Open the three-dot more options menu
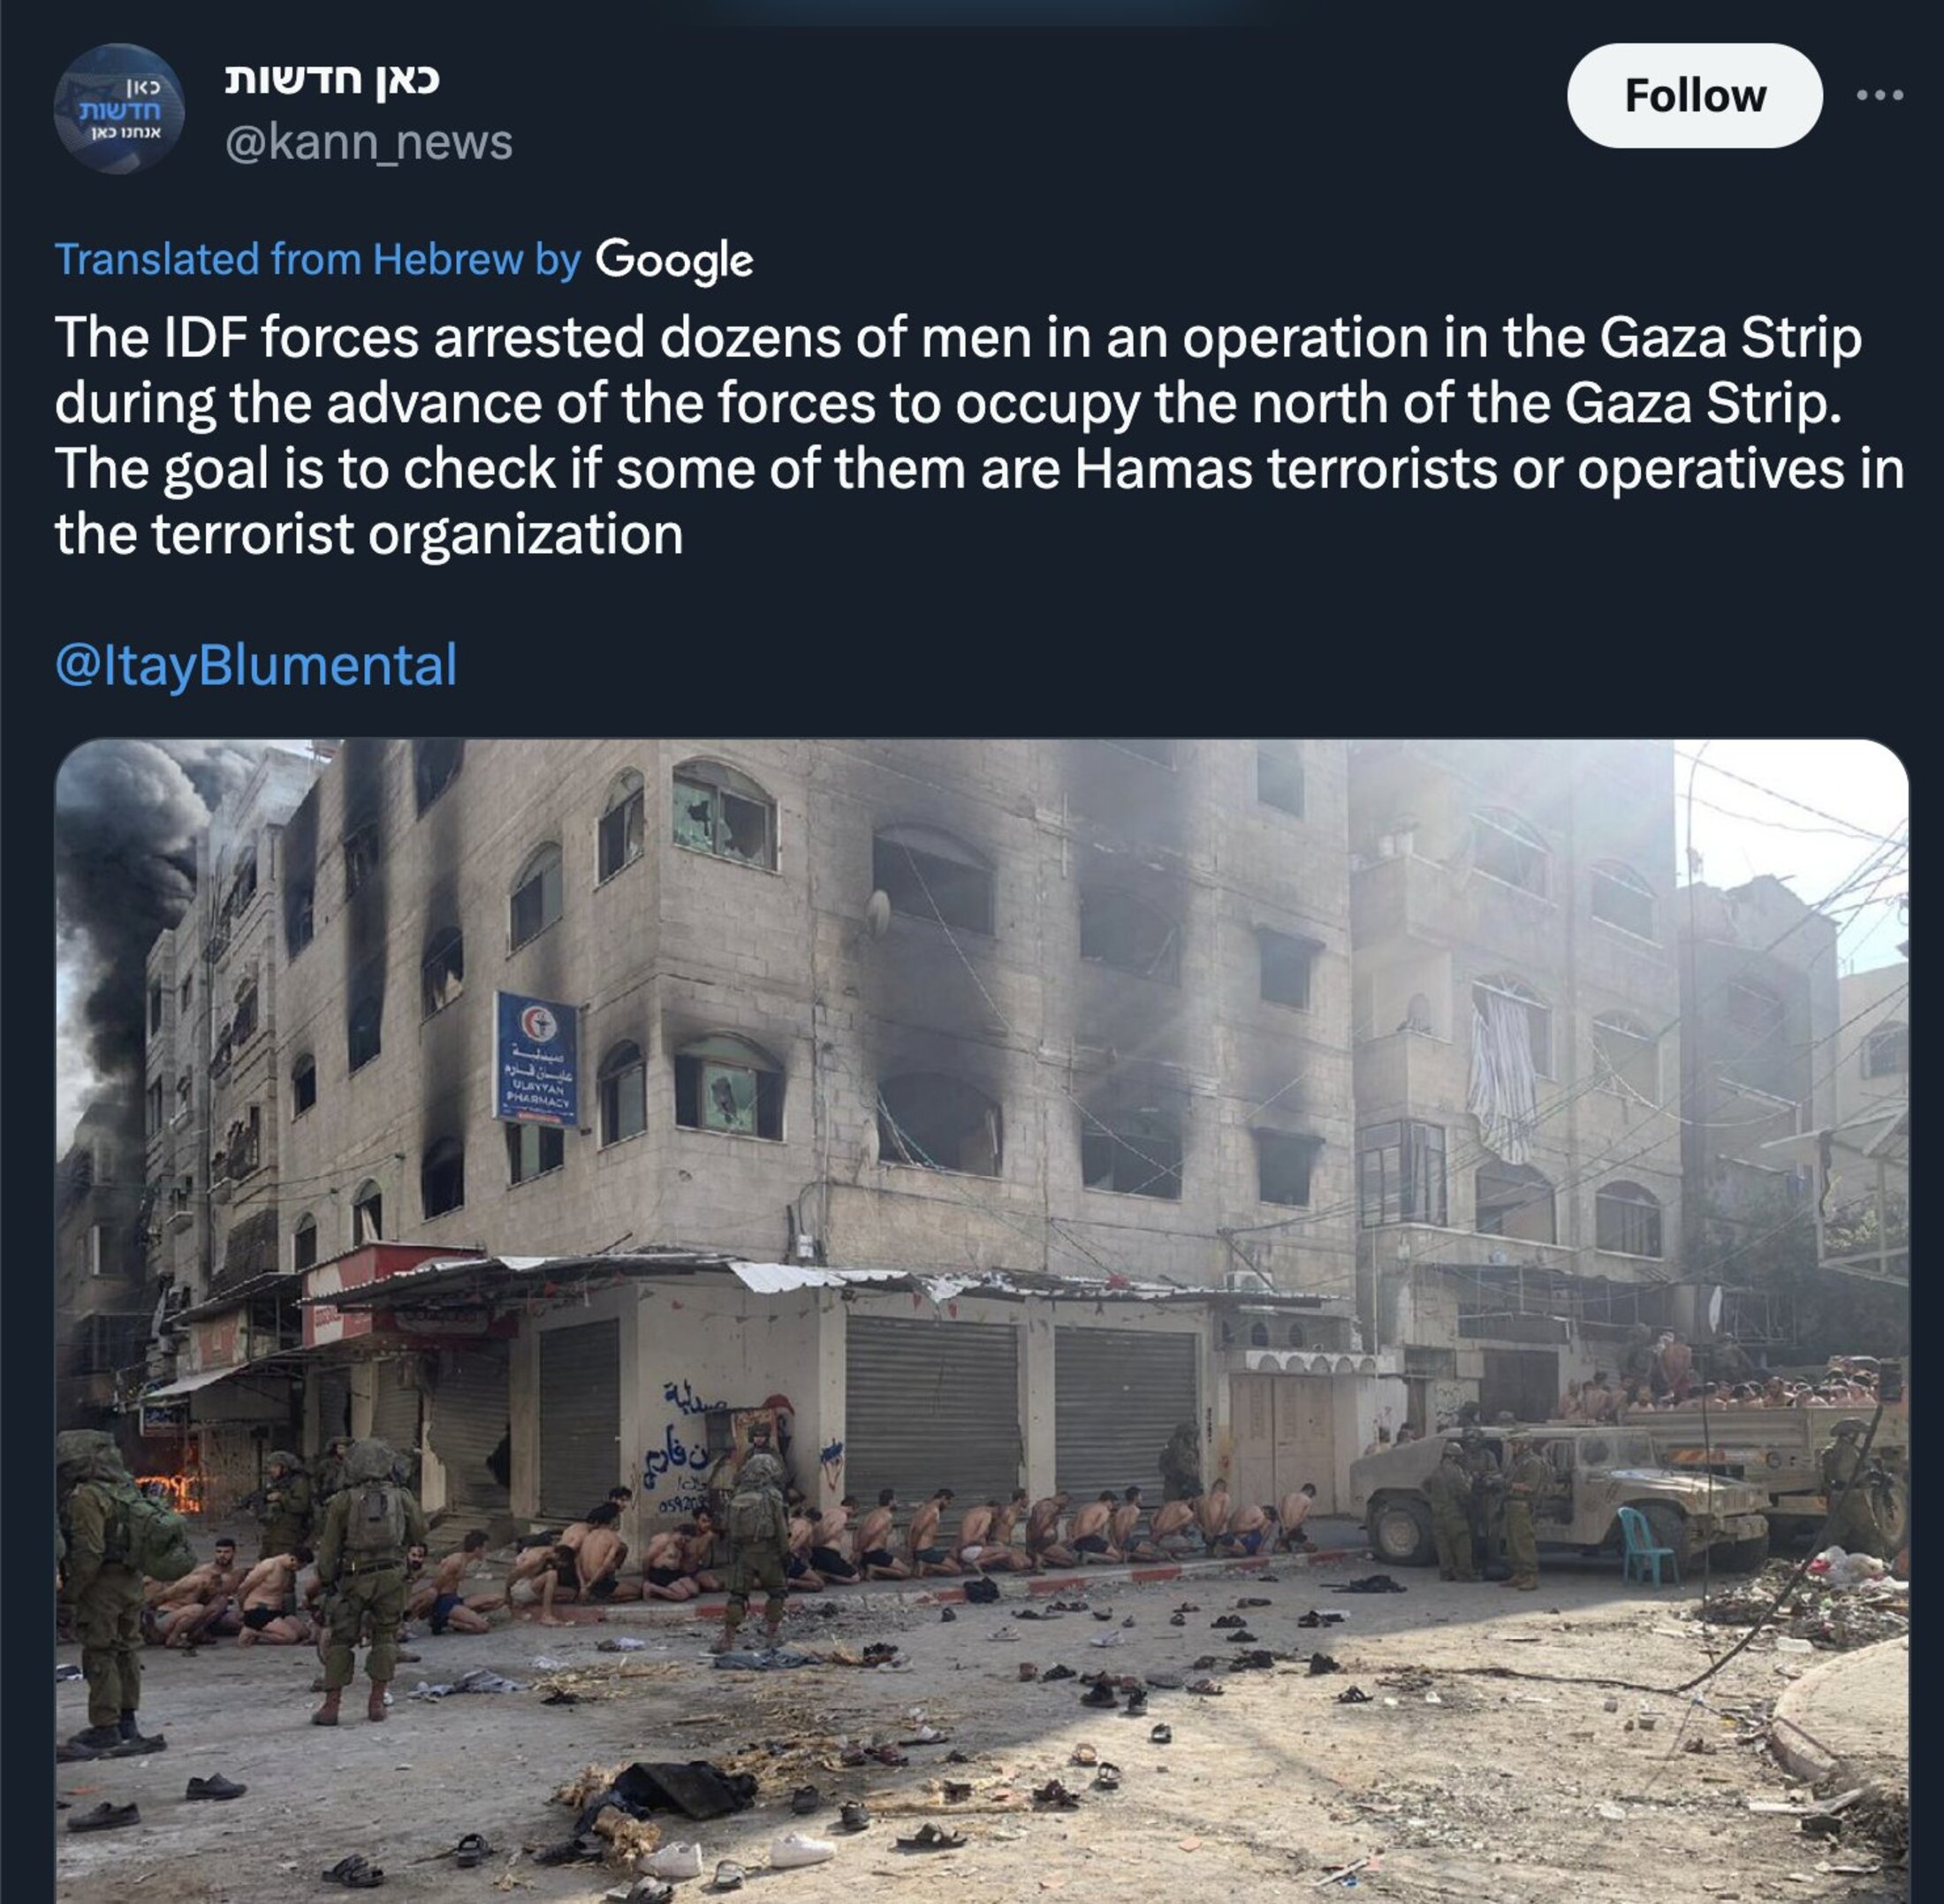The width and height of the screenshot is (1944, 1904). click(x=1879, y=96)
